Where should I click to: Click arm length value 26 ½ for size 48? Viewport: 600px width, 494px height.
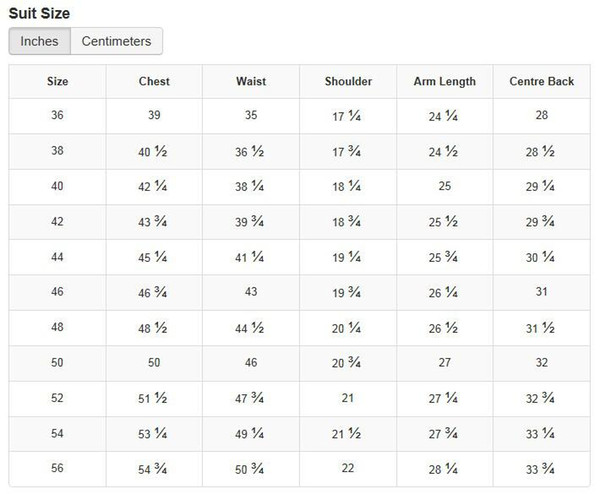[443, 328]
